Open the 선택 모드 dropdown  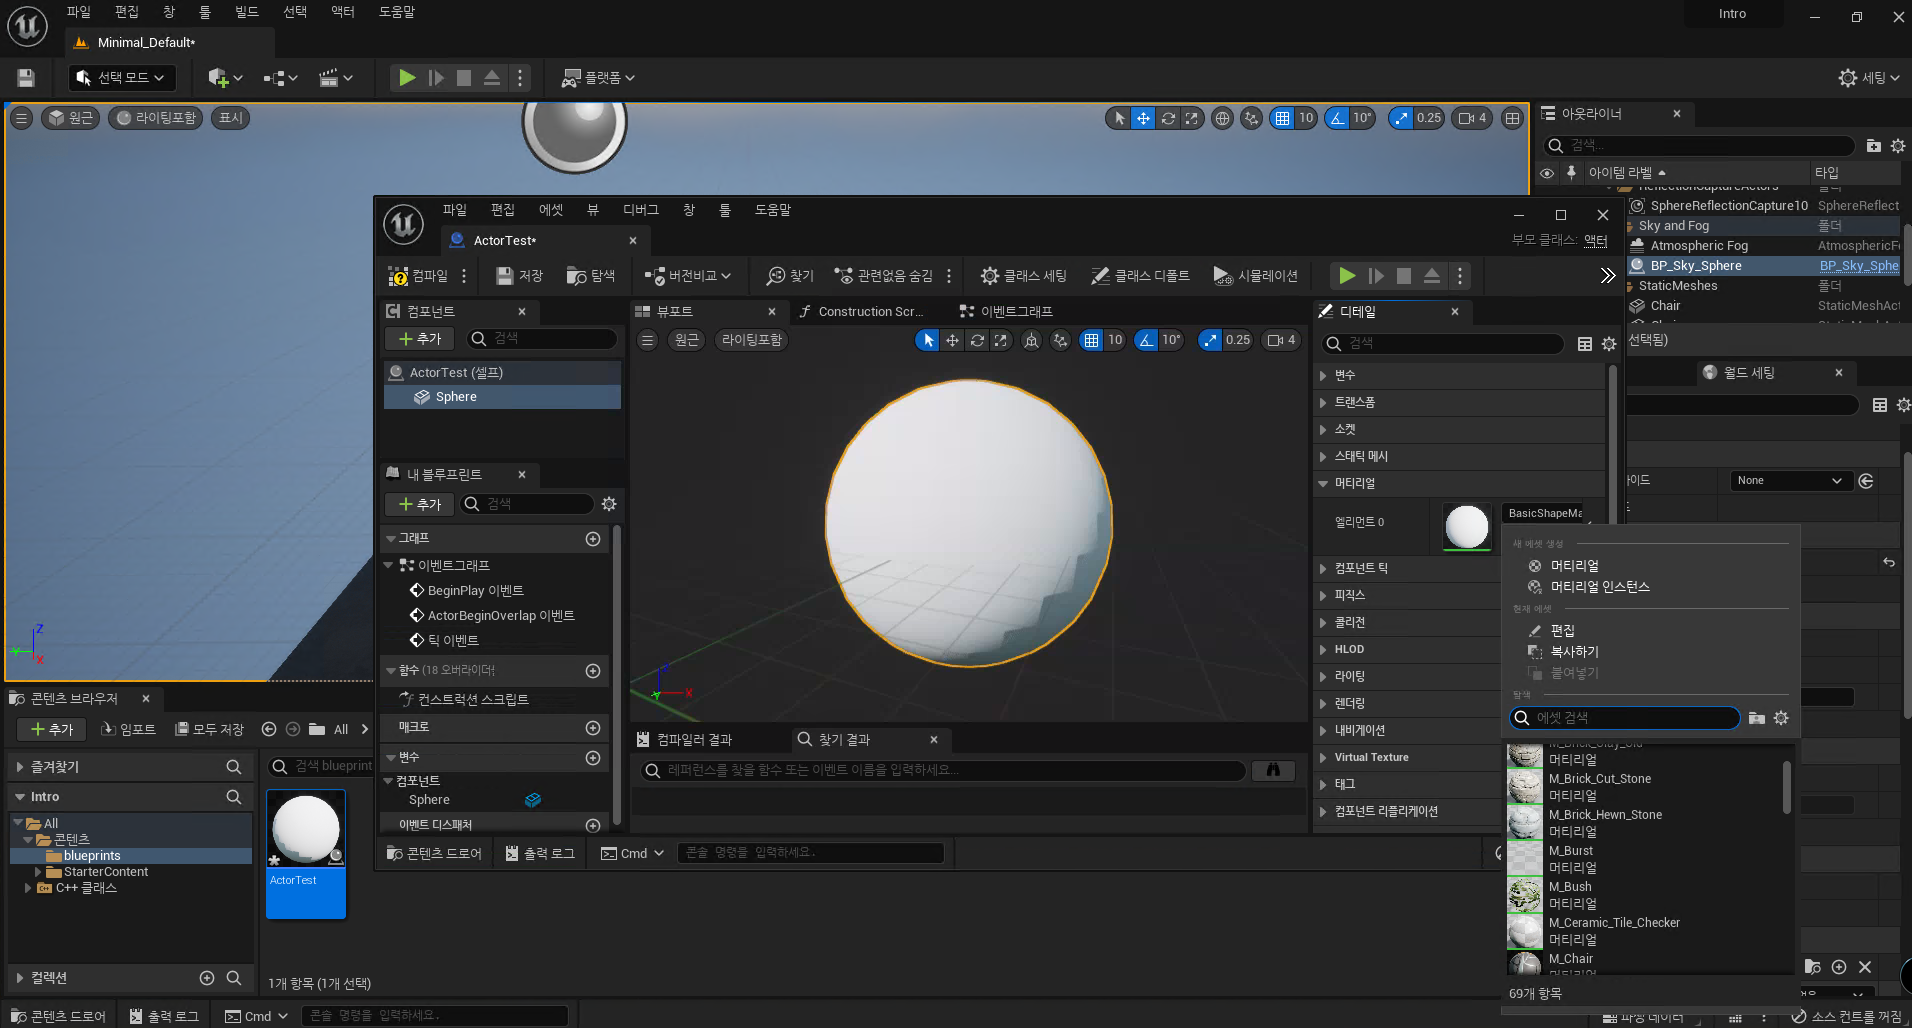[122, 77]
